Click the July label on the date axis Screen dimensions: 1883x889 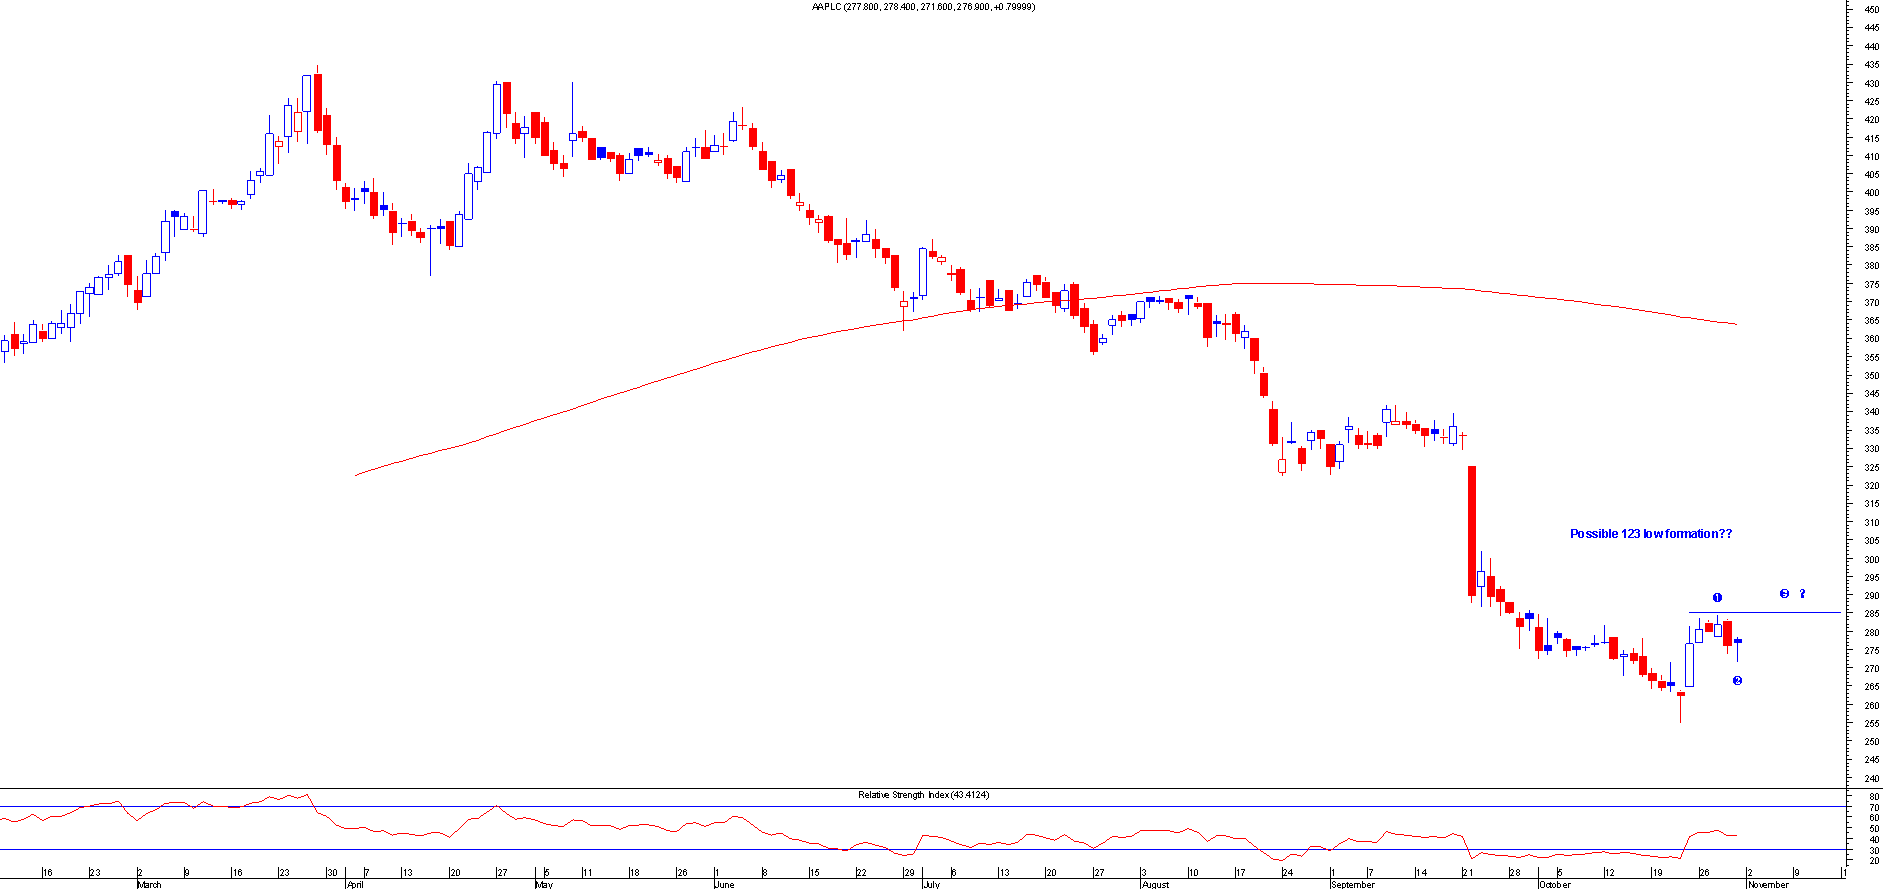pos(931,884)
